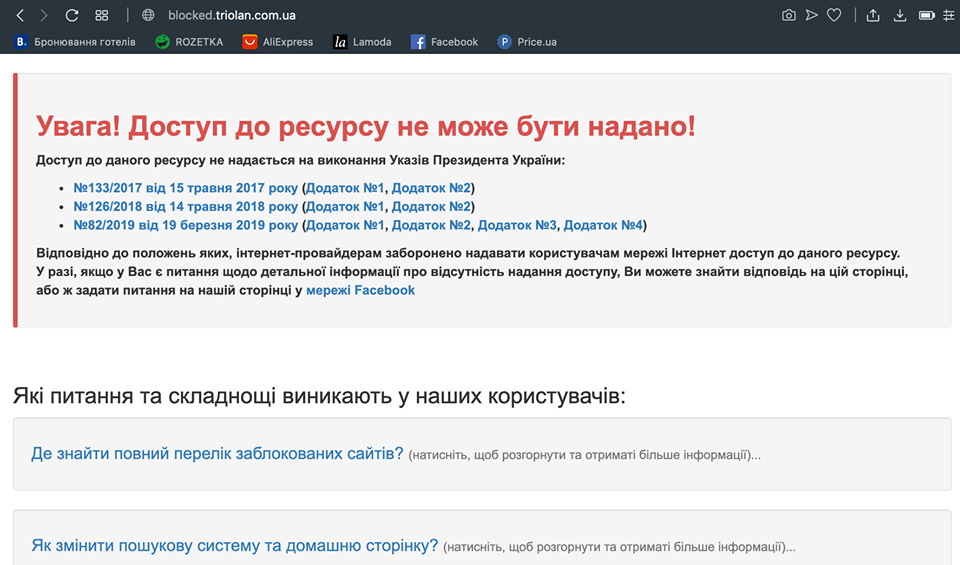Open the speed dial grid icon
The width and height of the screenshot is (960, 565).
(x=101, y=15)
